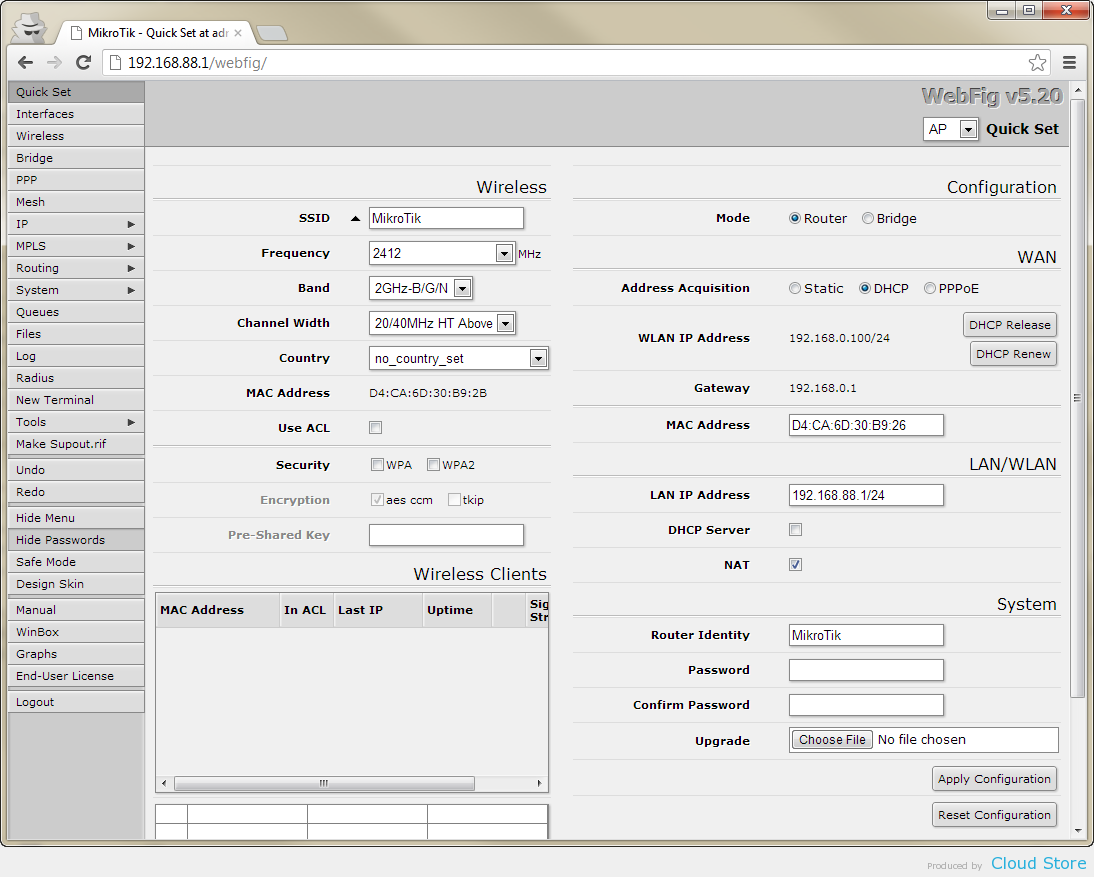The height and width of the screenshot is (877, 1094).
Task: Expand the Tools submenu
Action: [76, 422]
